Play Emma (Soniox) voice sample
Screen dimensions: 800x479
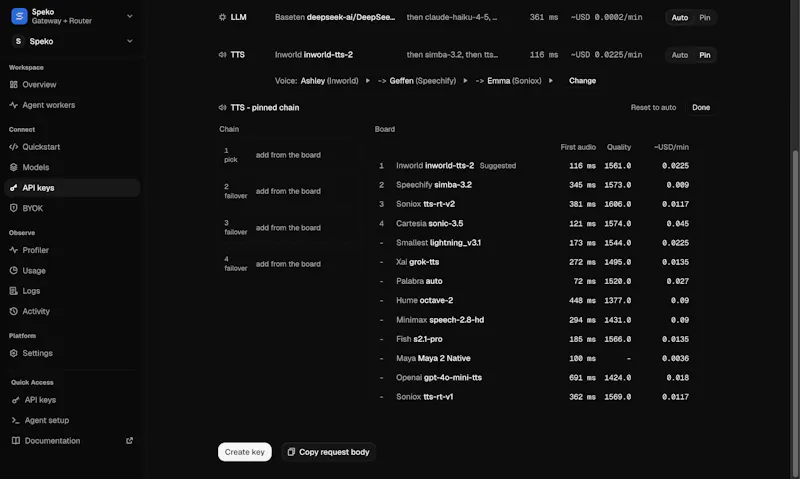551,81
